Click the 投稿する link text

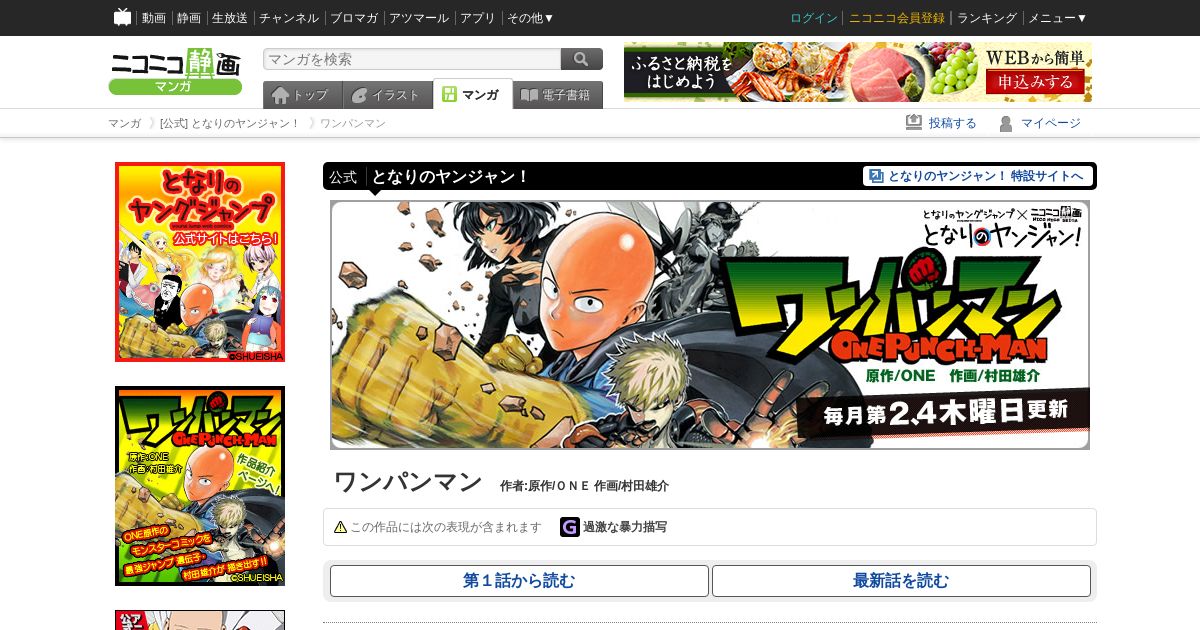pyautogui.click(x=952, y=123)
